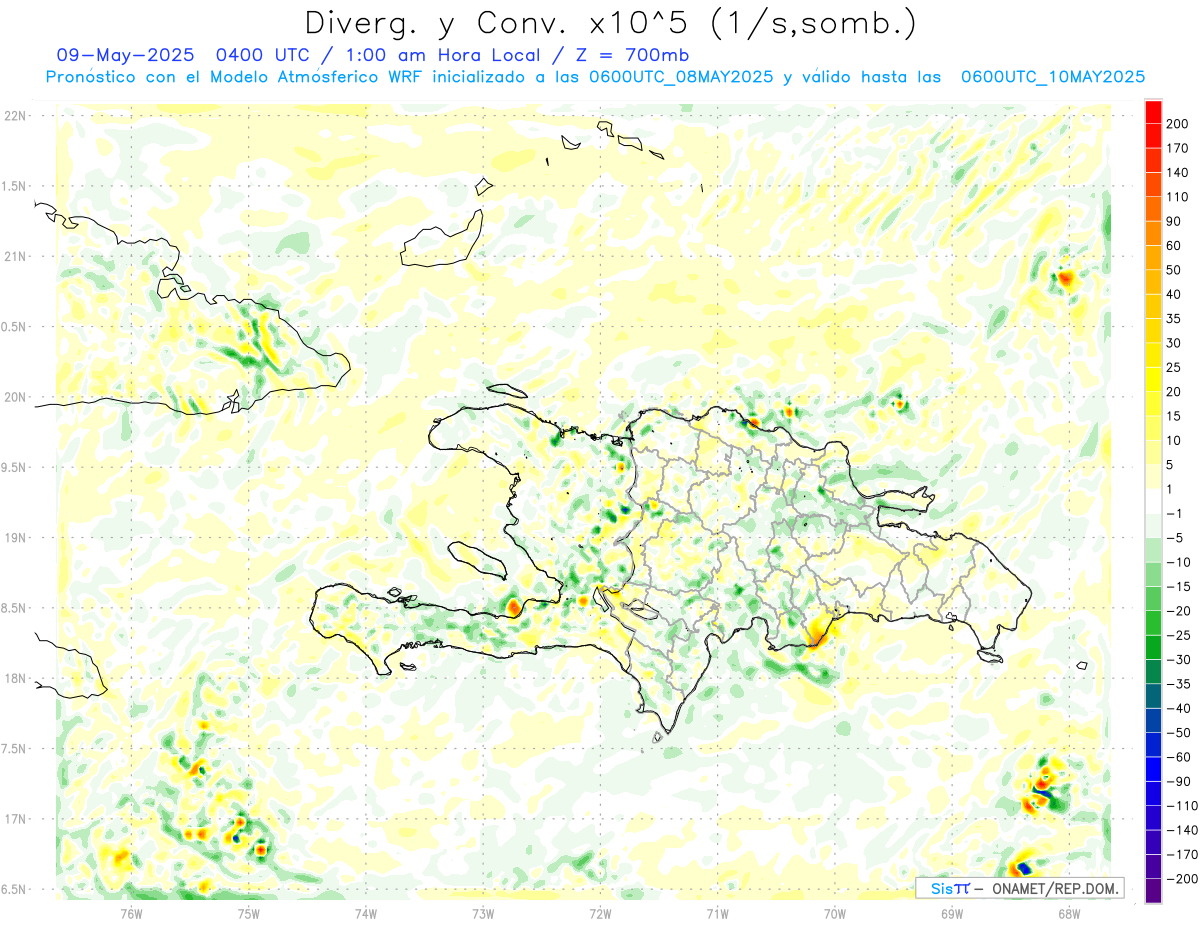Click the '170' color scale value

[x=1177, y=148]
